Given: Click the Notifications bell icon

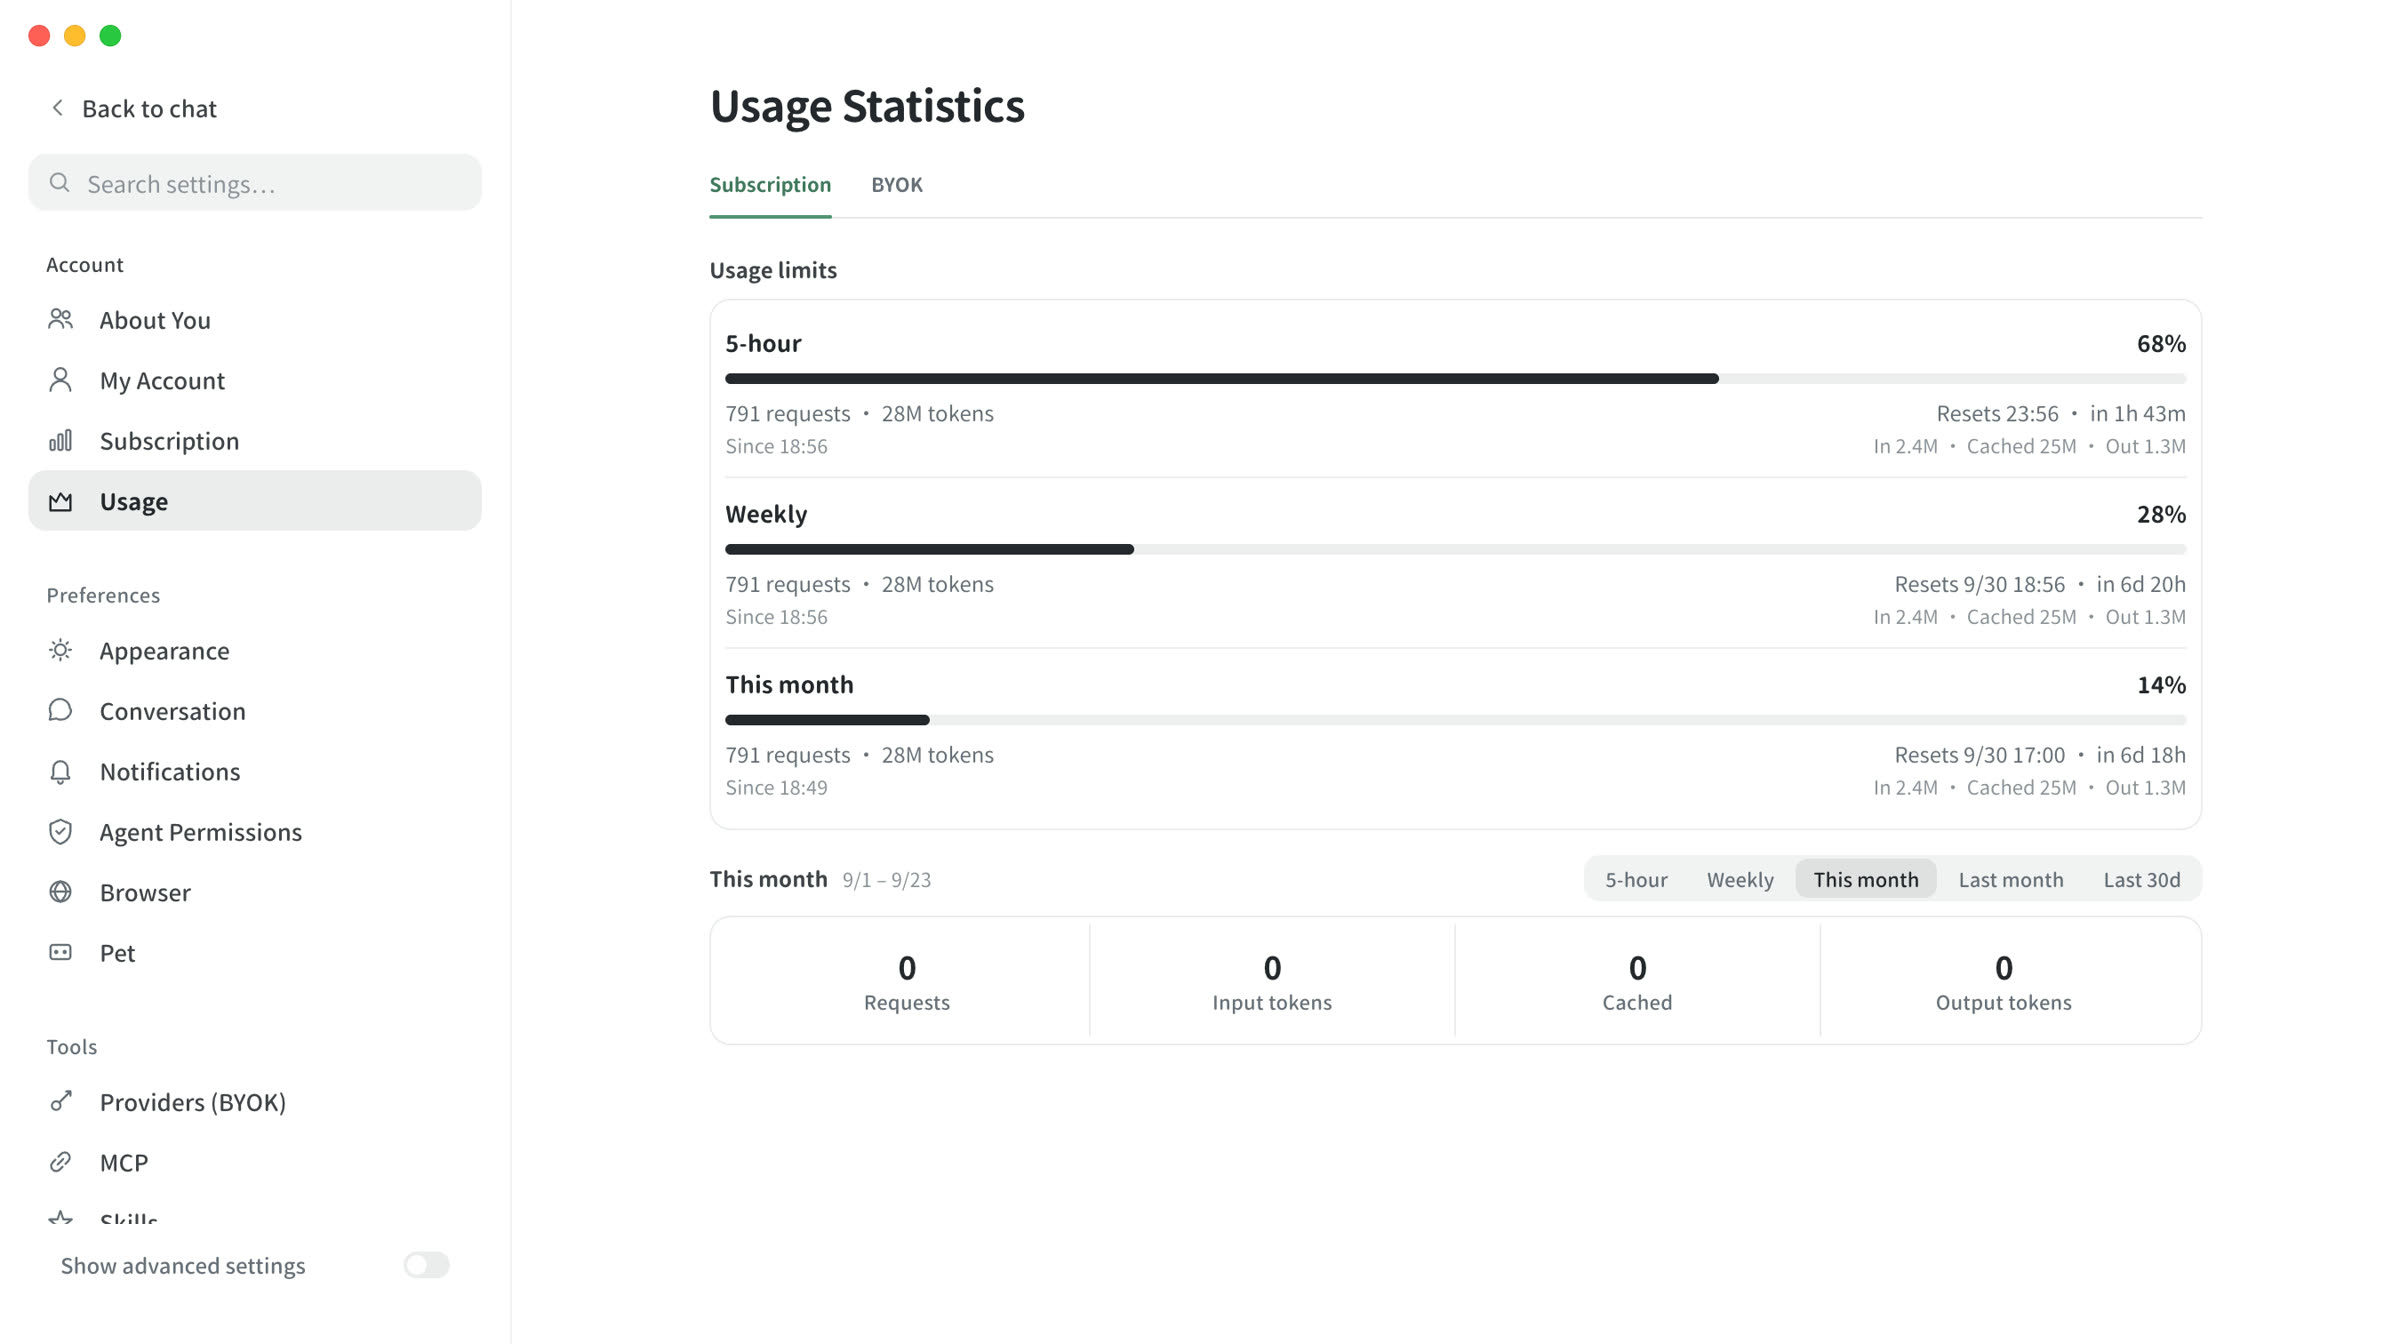Looking at the screenshot, I should click(61, 771).
